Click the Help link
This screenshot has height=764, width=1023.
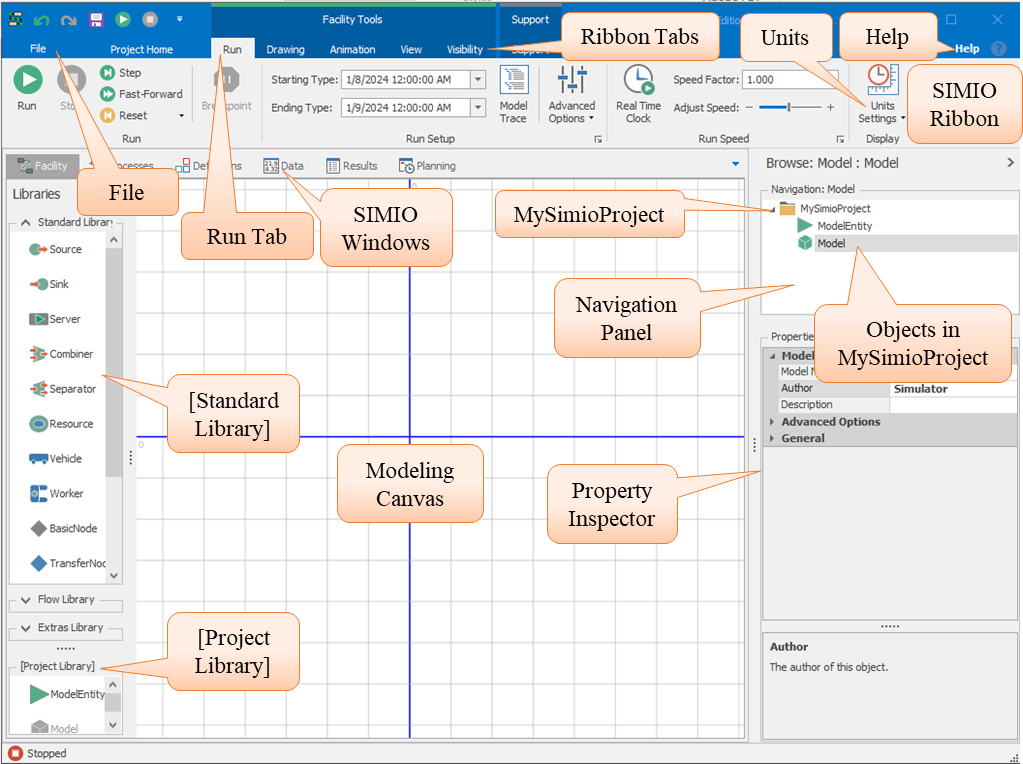[x=967, y=48]
